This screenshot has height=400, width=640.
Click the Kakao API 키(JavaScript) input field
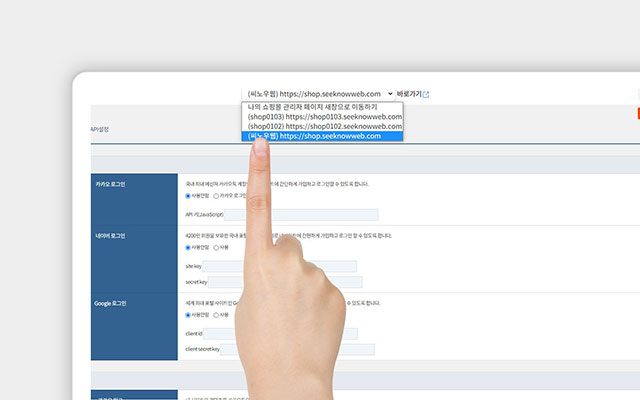[300, 214]
